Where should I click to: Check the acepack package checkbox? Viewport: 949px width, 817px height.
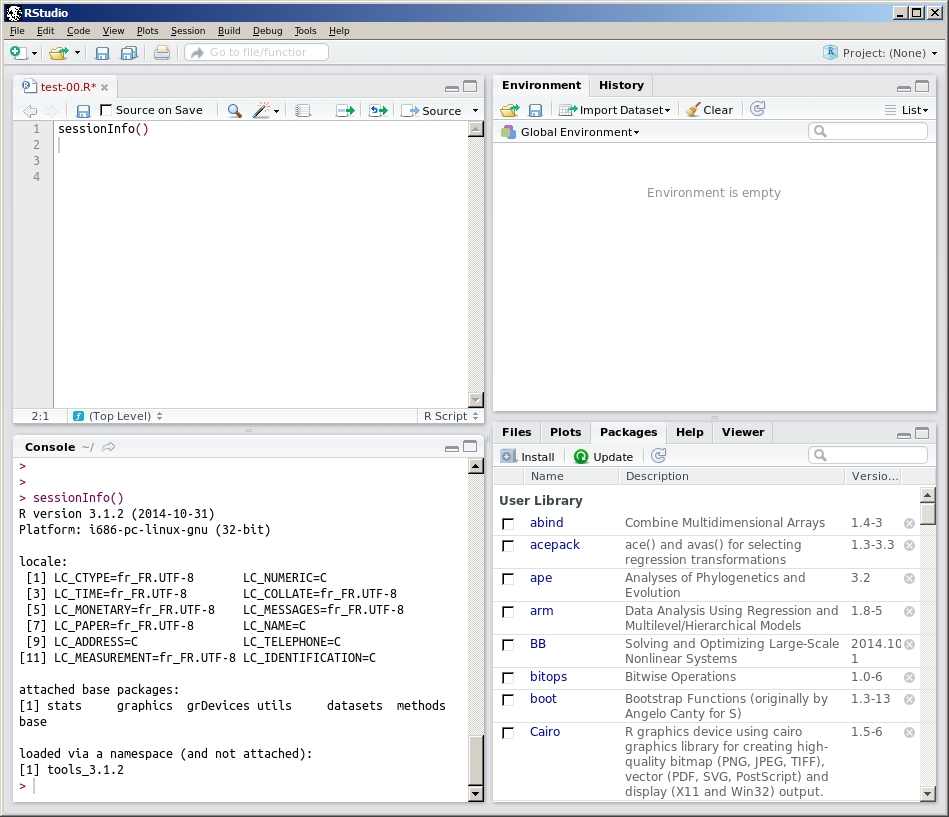(x=508, y=546)
